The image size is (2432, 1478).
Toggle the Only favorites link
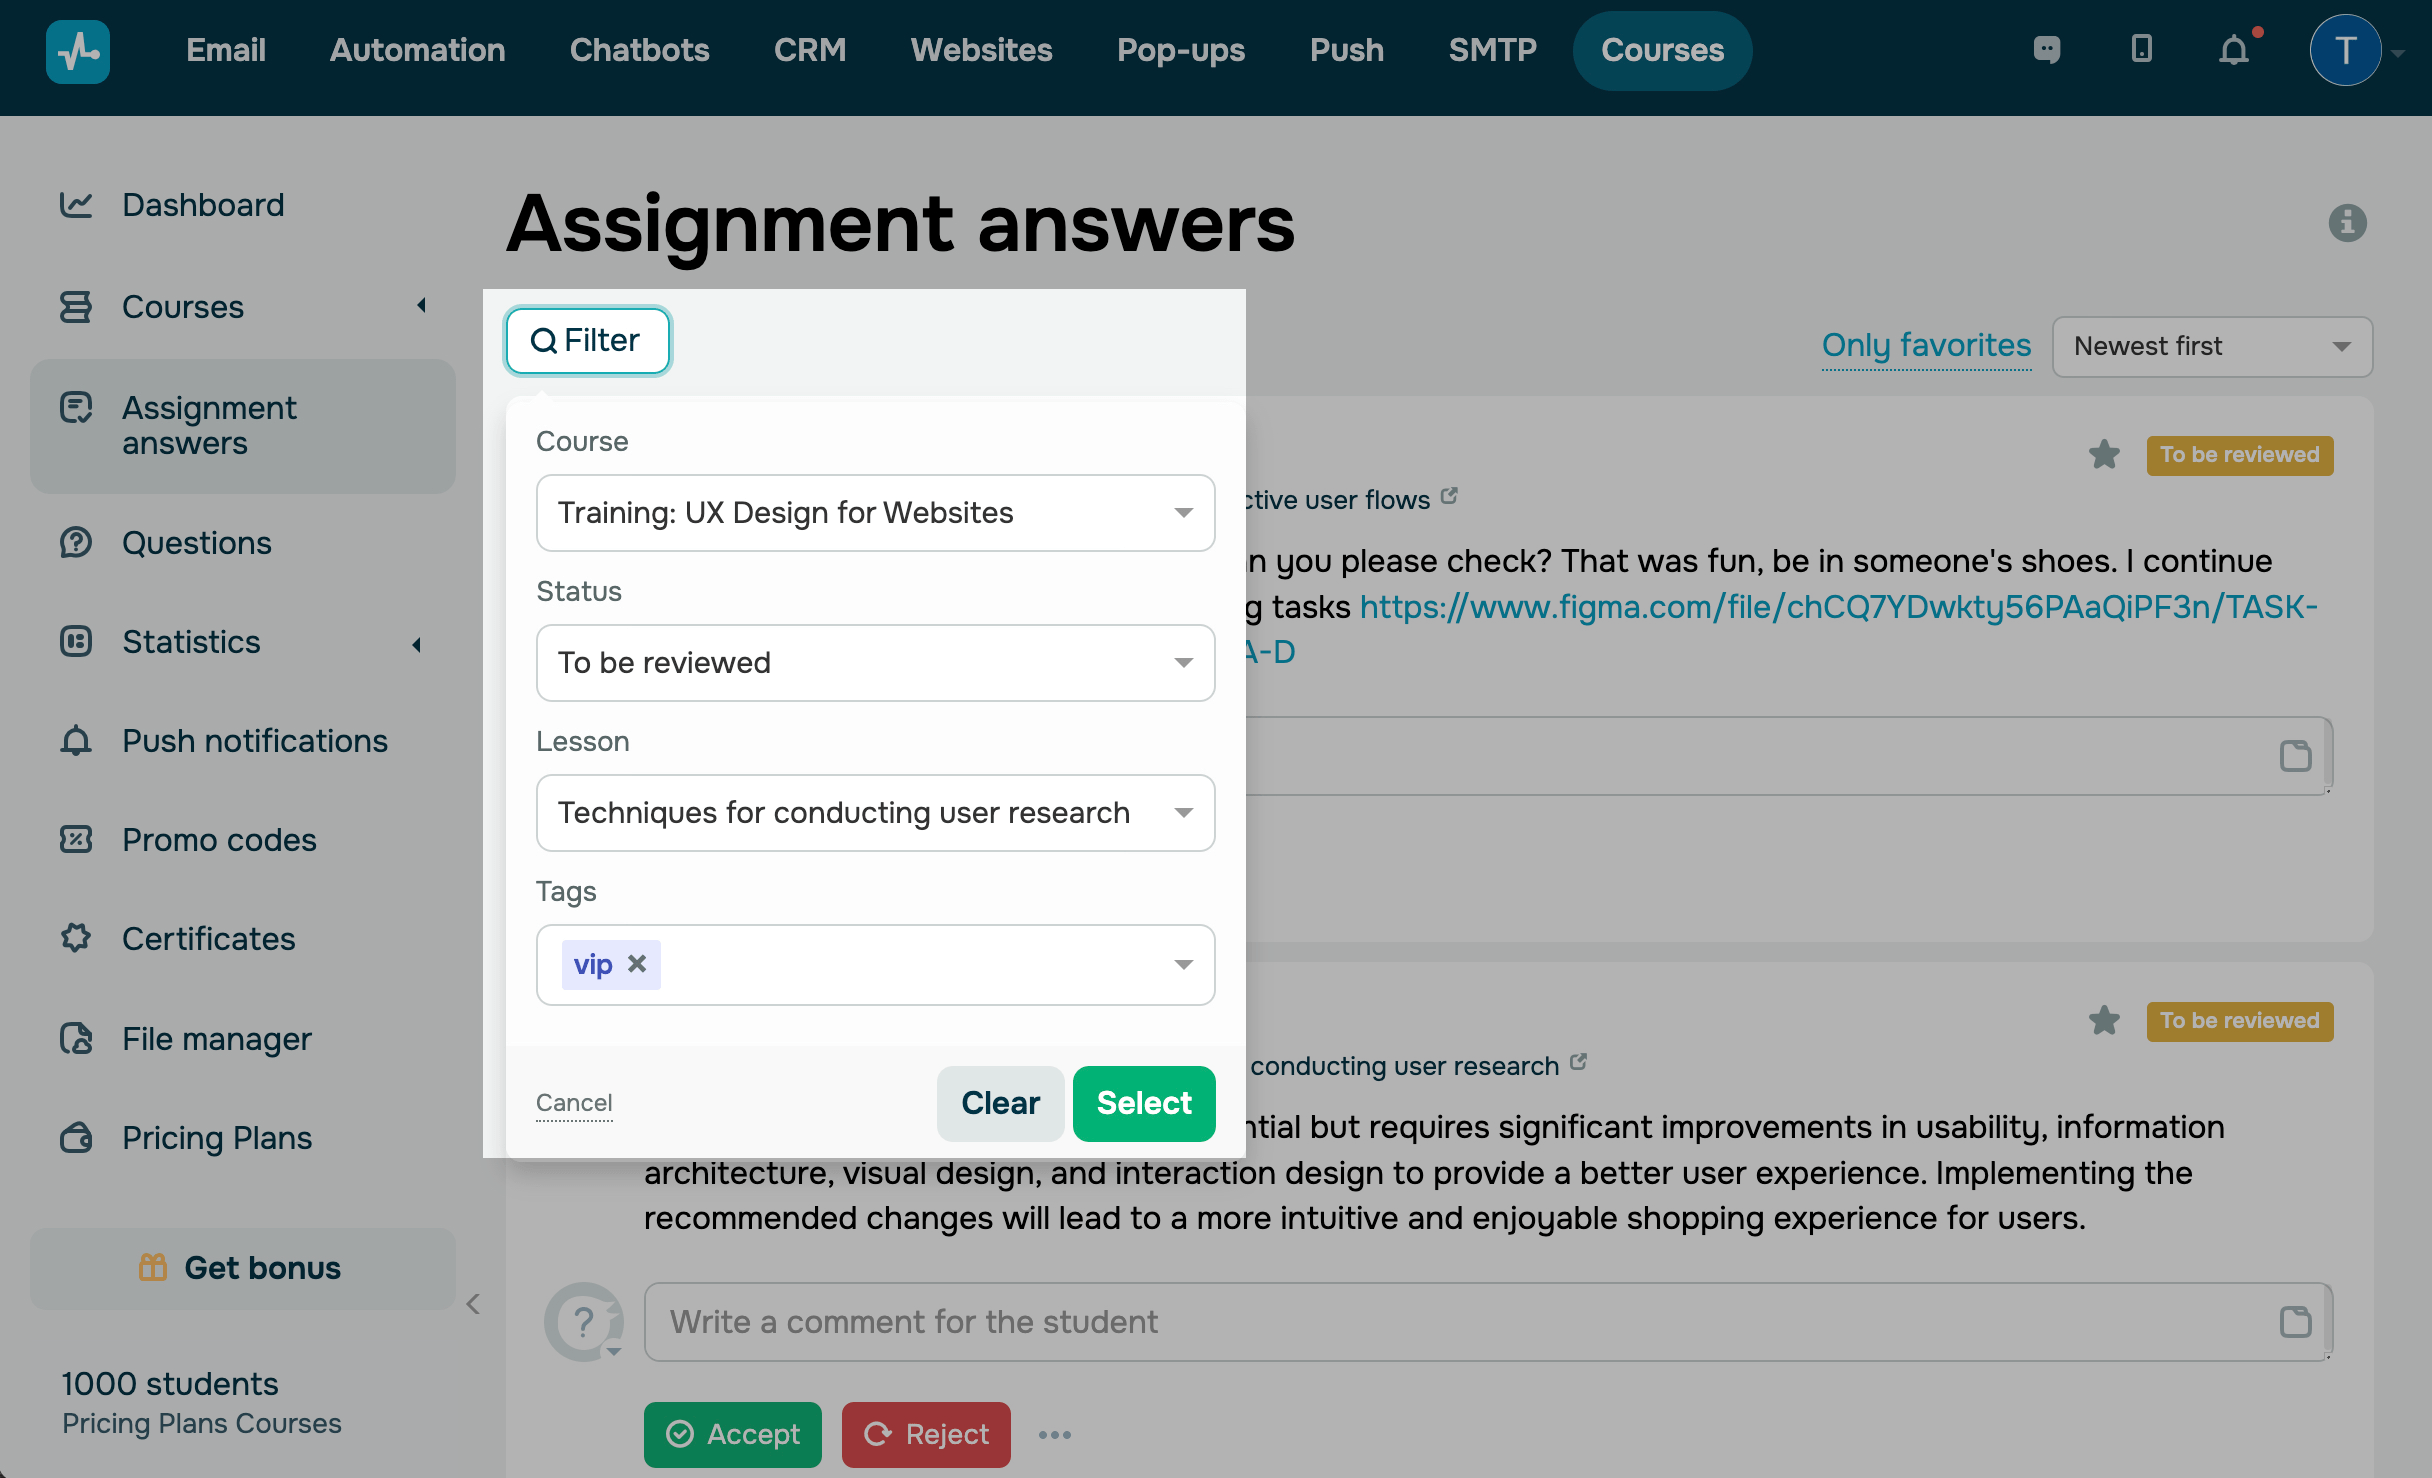1926,345
